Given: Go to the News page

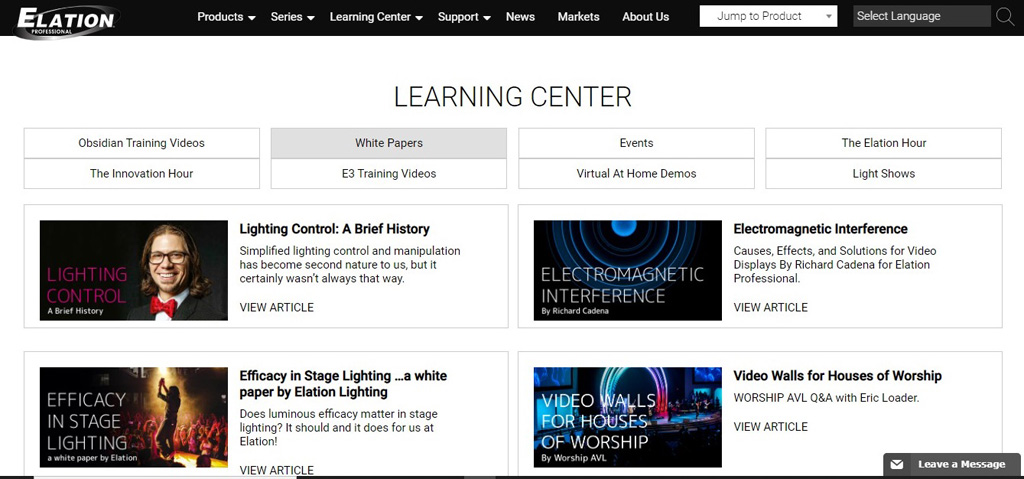Looking at the screenshot, I should [x=520, y=17].
